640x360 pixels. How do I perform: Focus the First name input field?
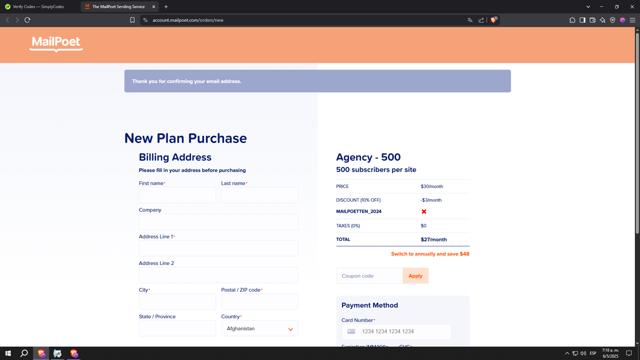click(177, 196)
